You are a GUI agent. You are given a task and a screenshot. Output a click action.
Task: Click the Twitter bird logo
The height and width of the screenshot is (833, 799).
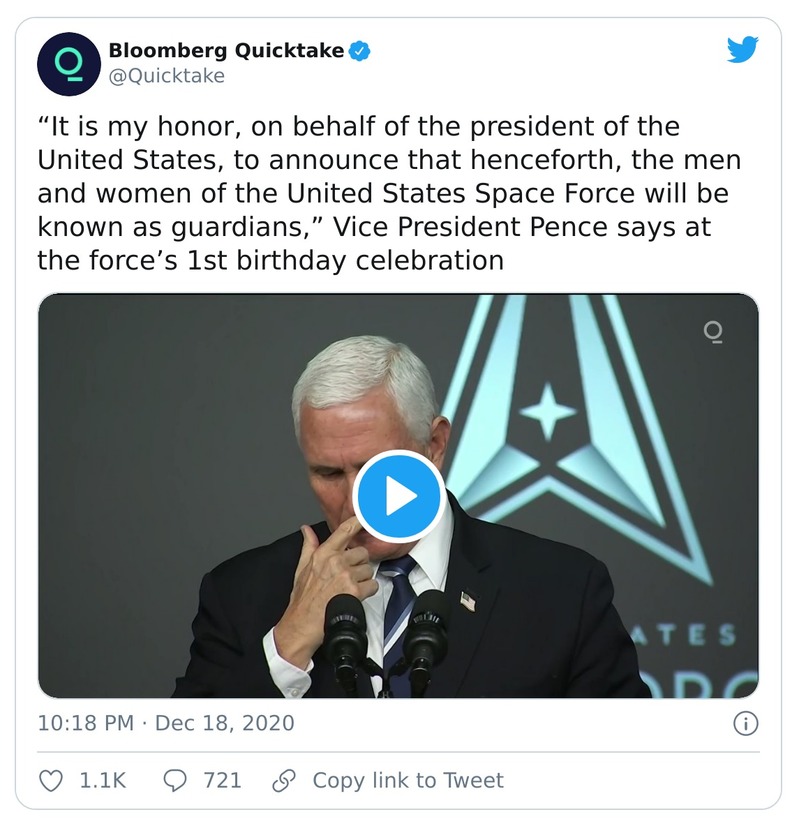[742, 49]
